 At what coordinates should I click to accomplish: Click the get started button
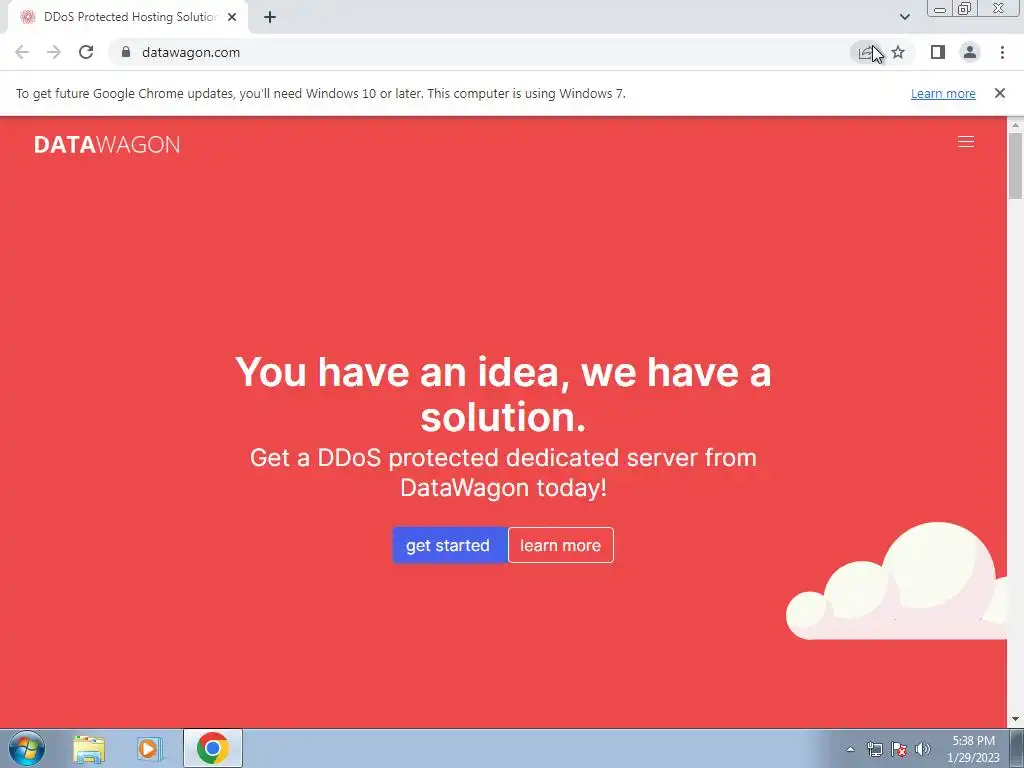point(449,545)
